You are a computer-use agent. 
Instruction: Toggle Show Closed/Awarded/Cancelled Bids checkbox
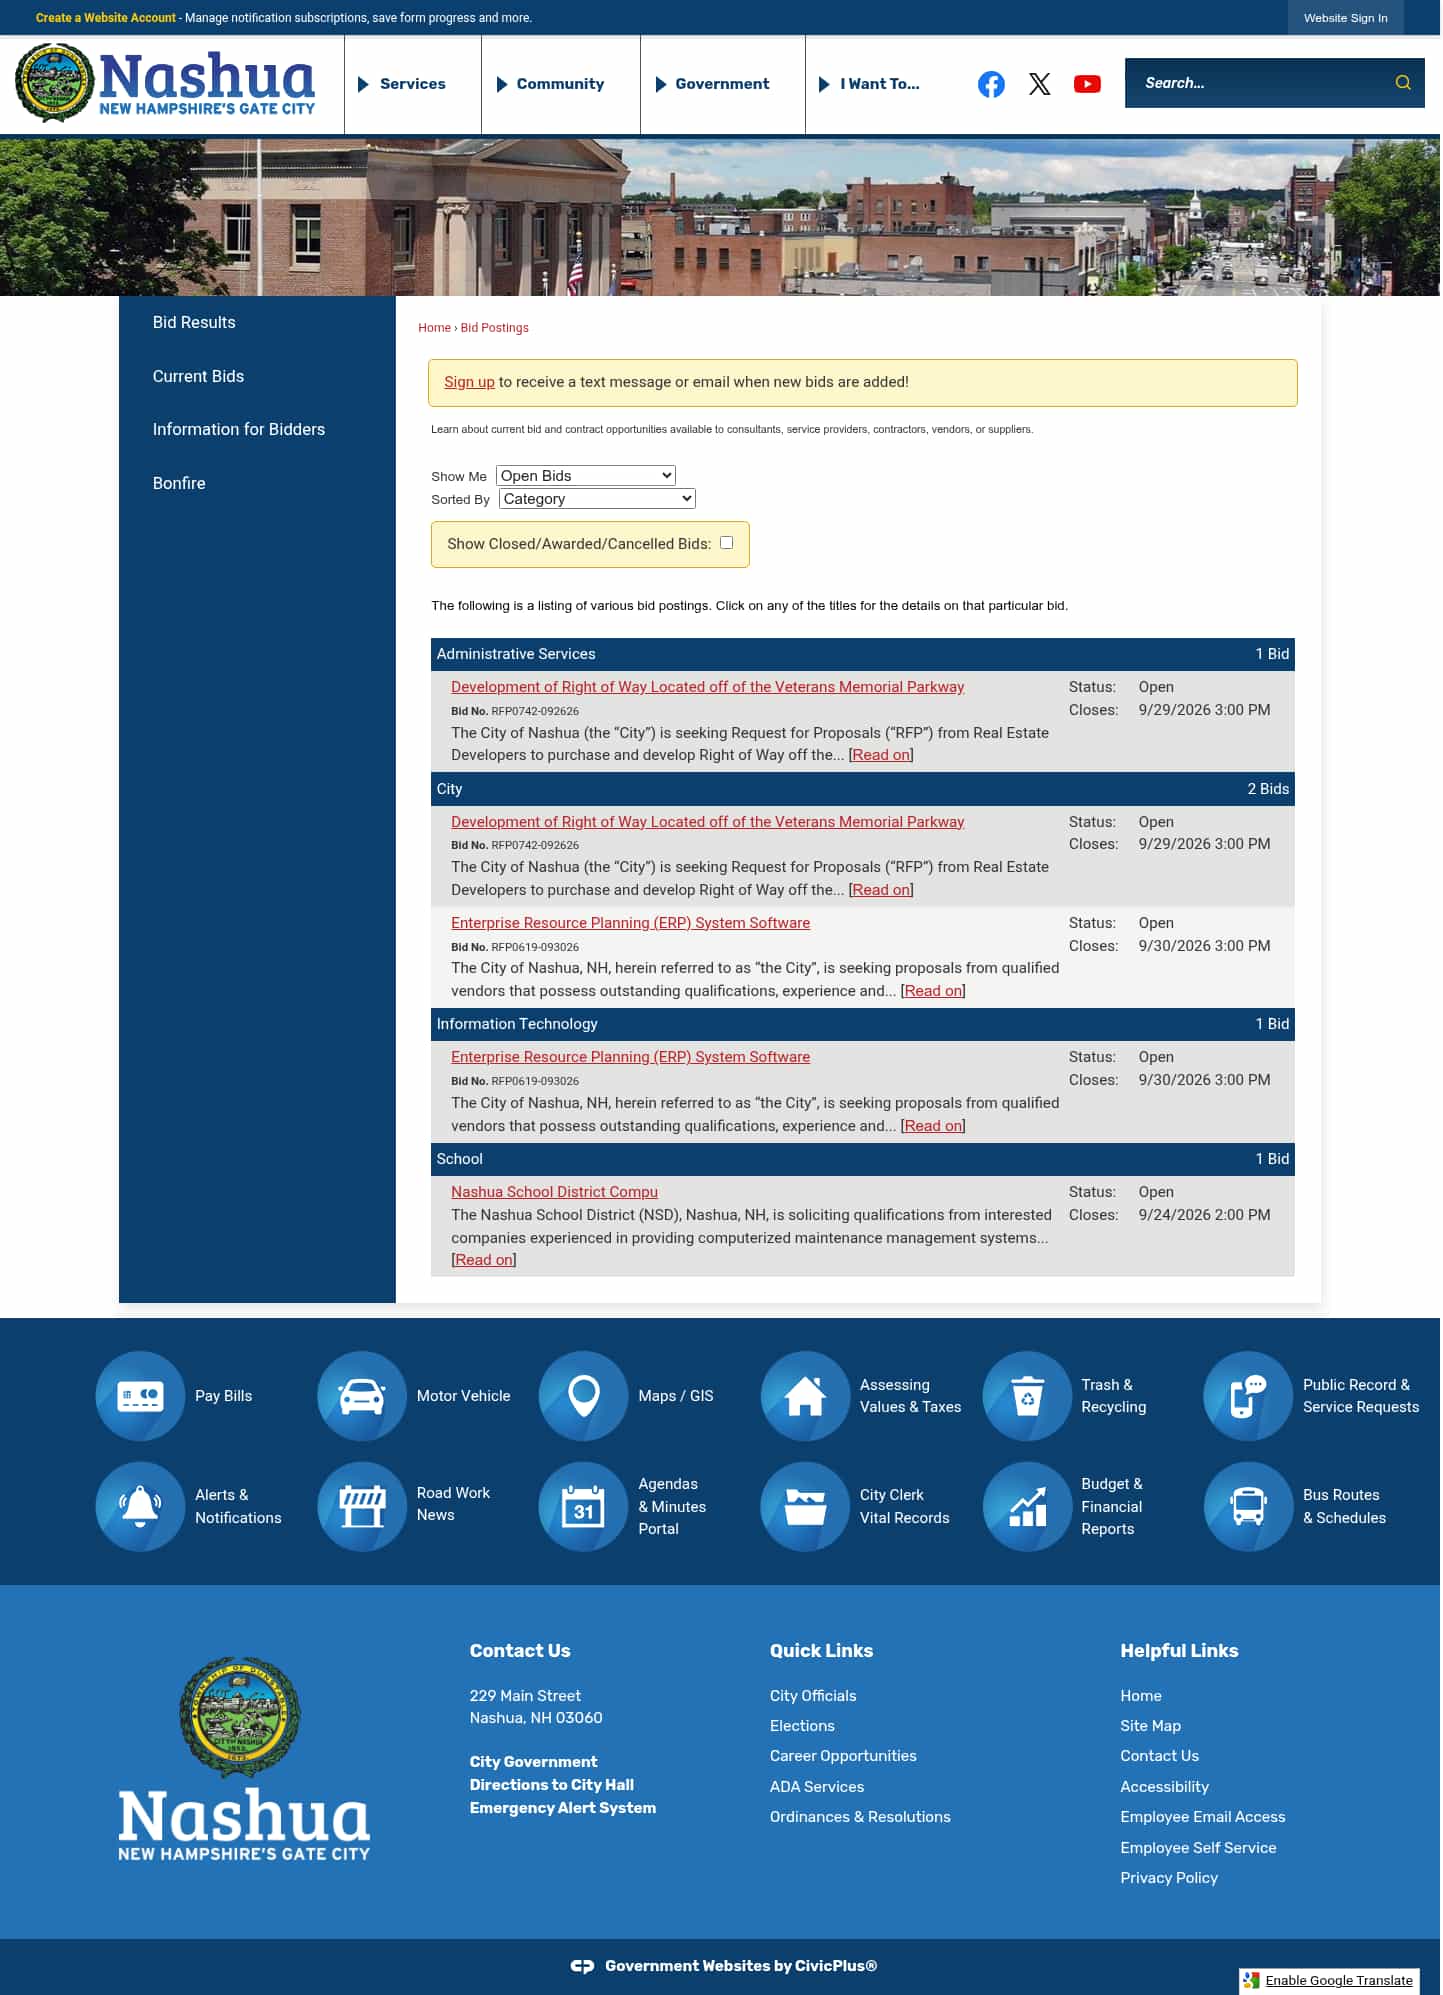tap(728, 544)
